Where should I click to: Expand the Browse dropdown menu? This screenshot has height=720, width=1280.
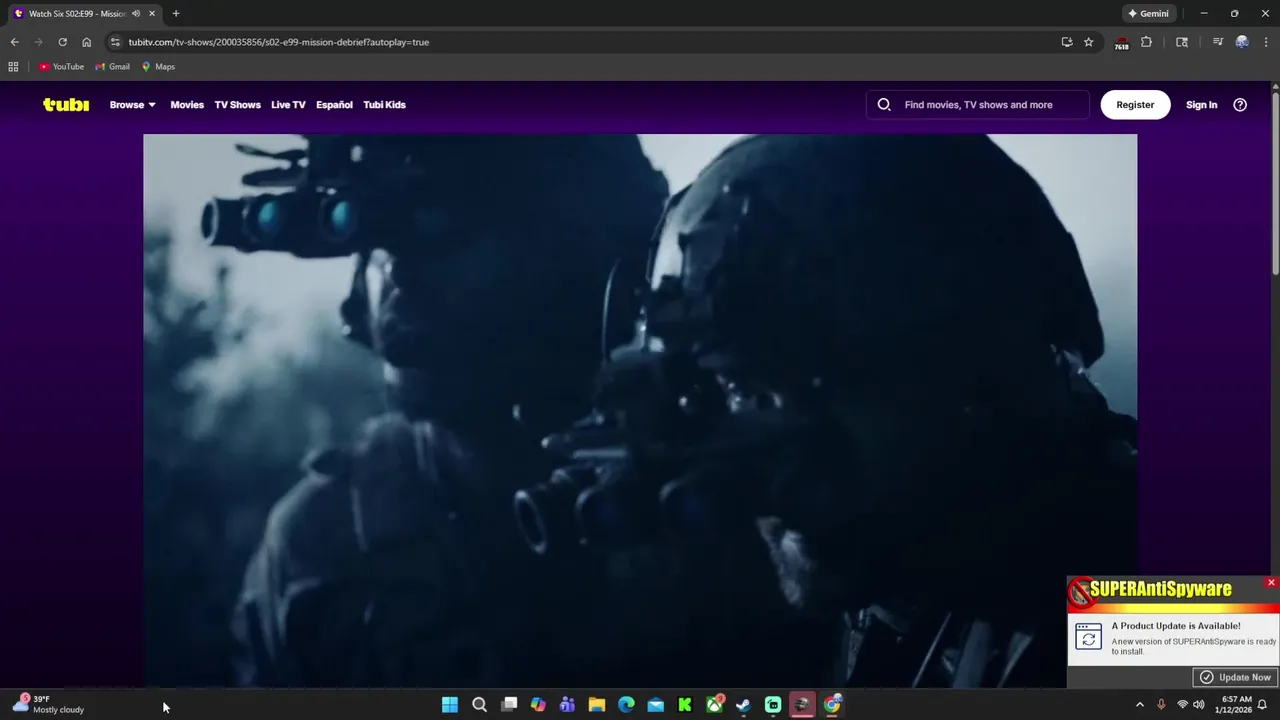pyautogui.click(x=132, y=105)
